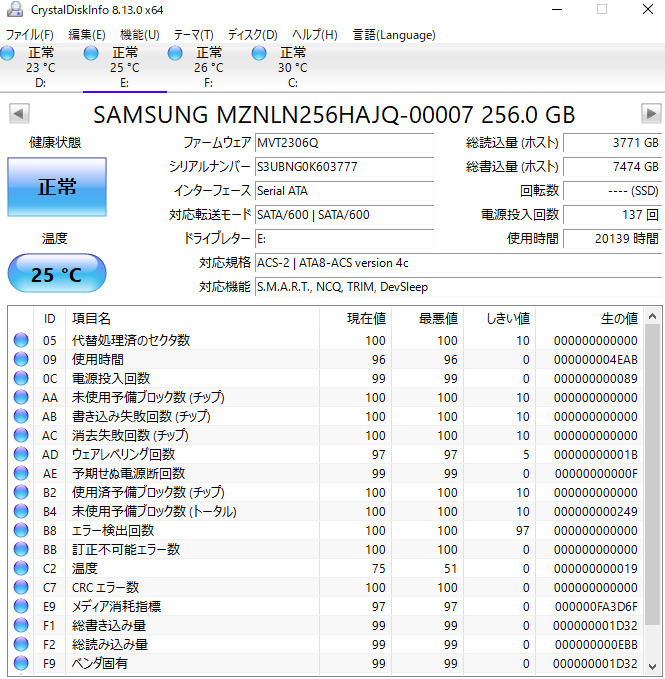Click the scrollbar up arrow
This screenshot has width=665, height=679.
click(x=652, y=317)
